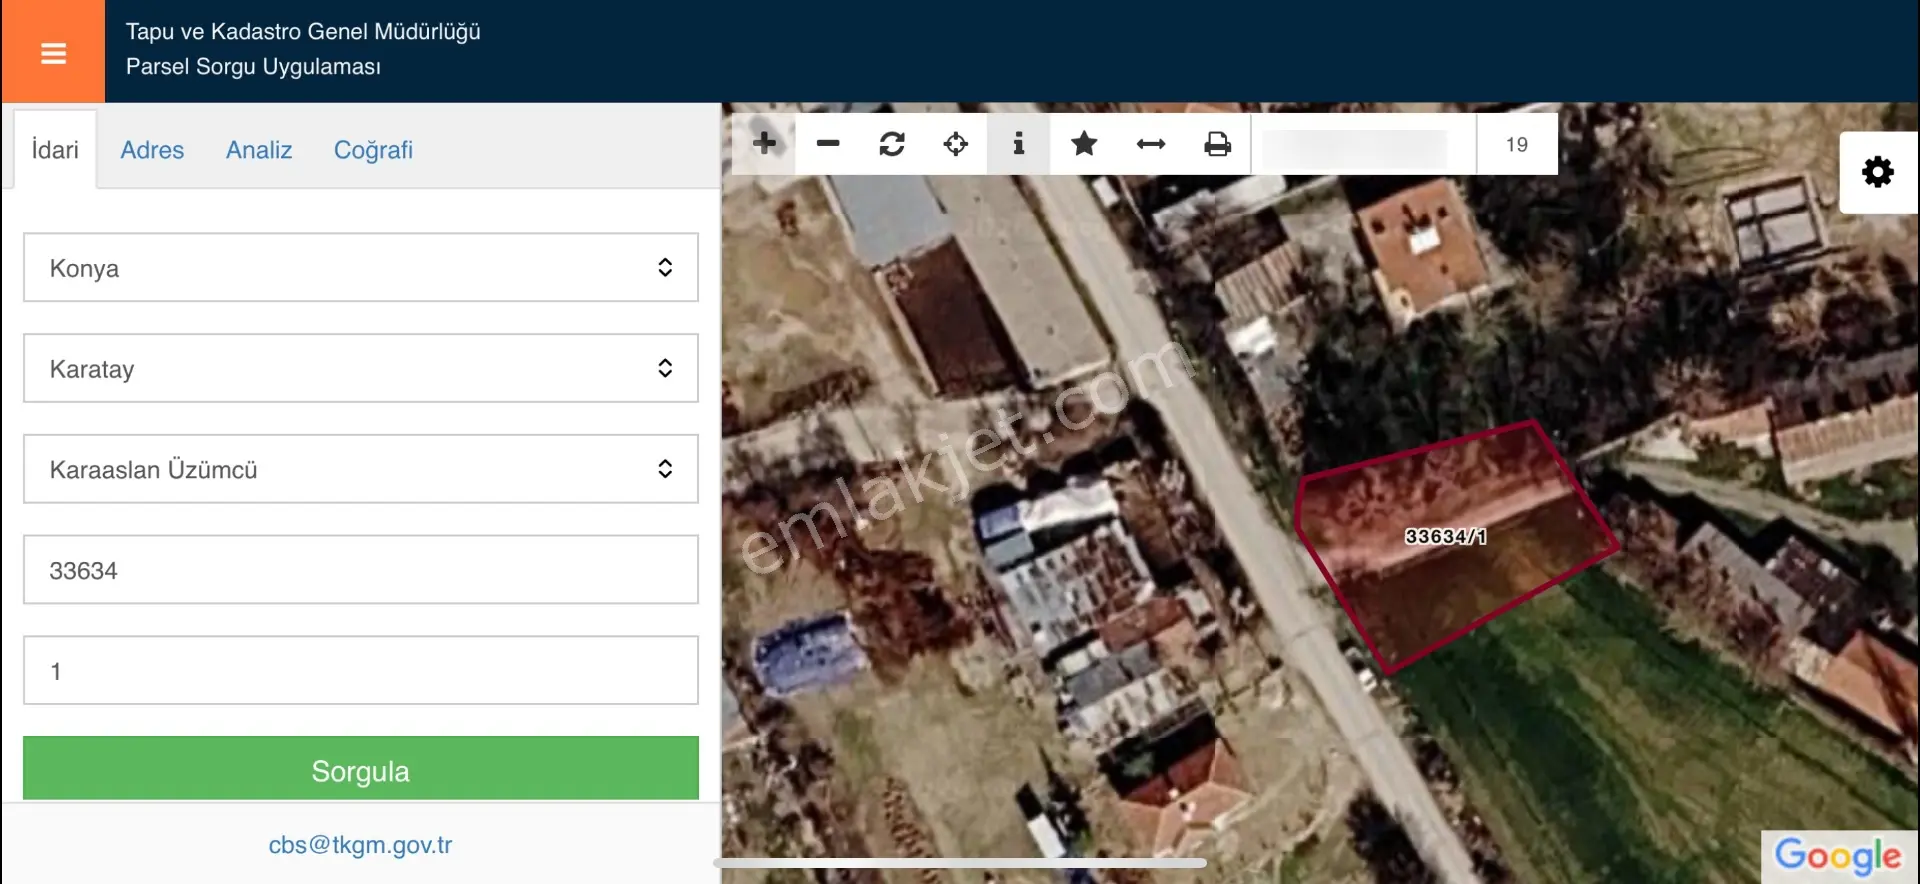Zoom in with the plus tool

pos(765,144)
